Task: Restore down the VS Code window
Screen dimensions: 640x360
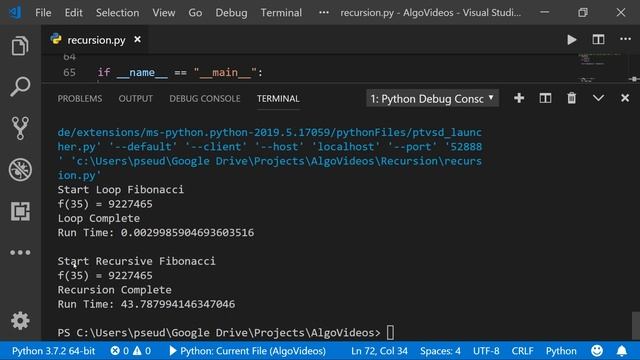Action: tap(583, 13)
